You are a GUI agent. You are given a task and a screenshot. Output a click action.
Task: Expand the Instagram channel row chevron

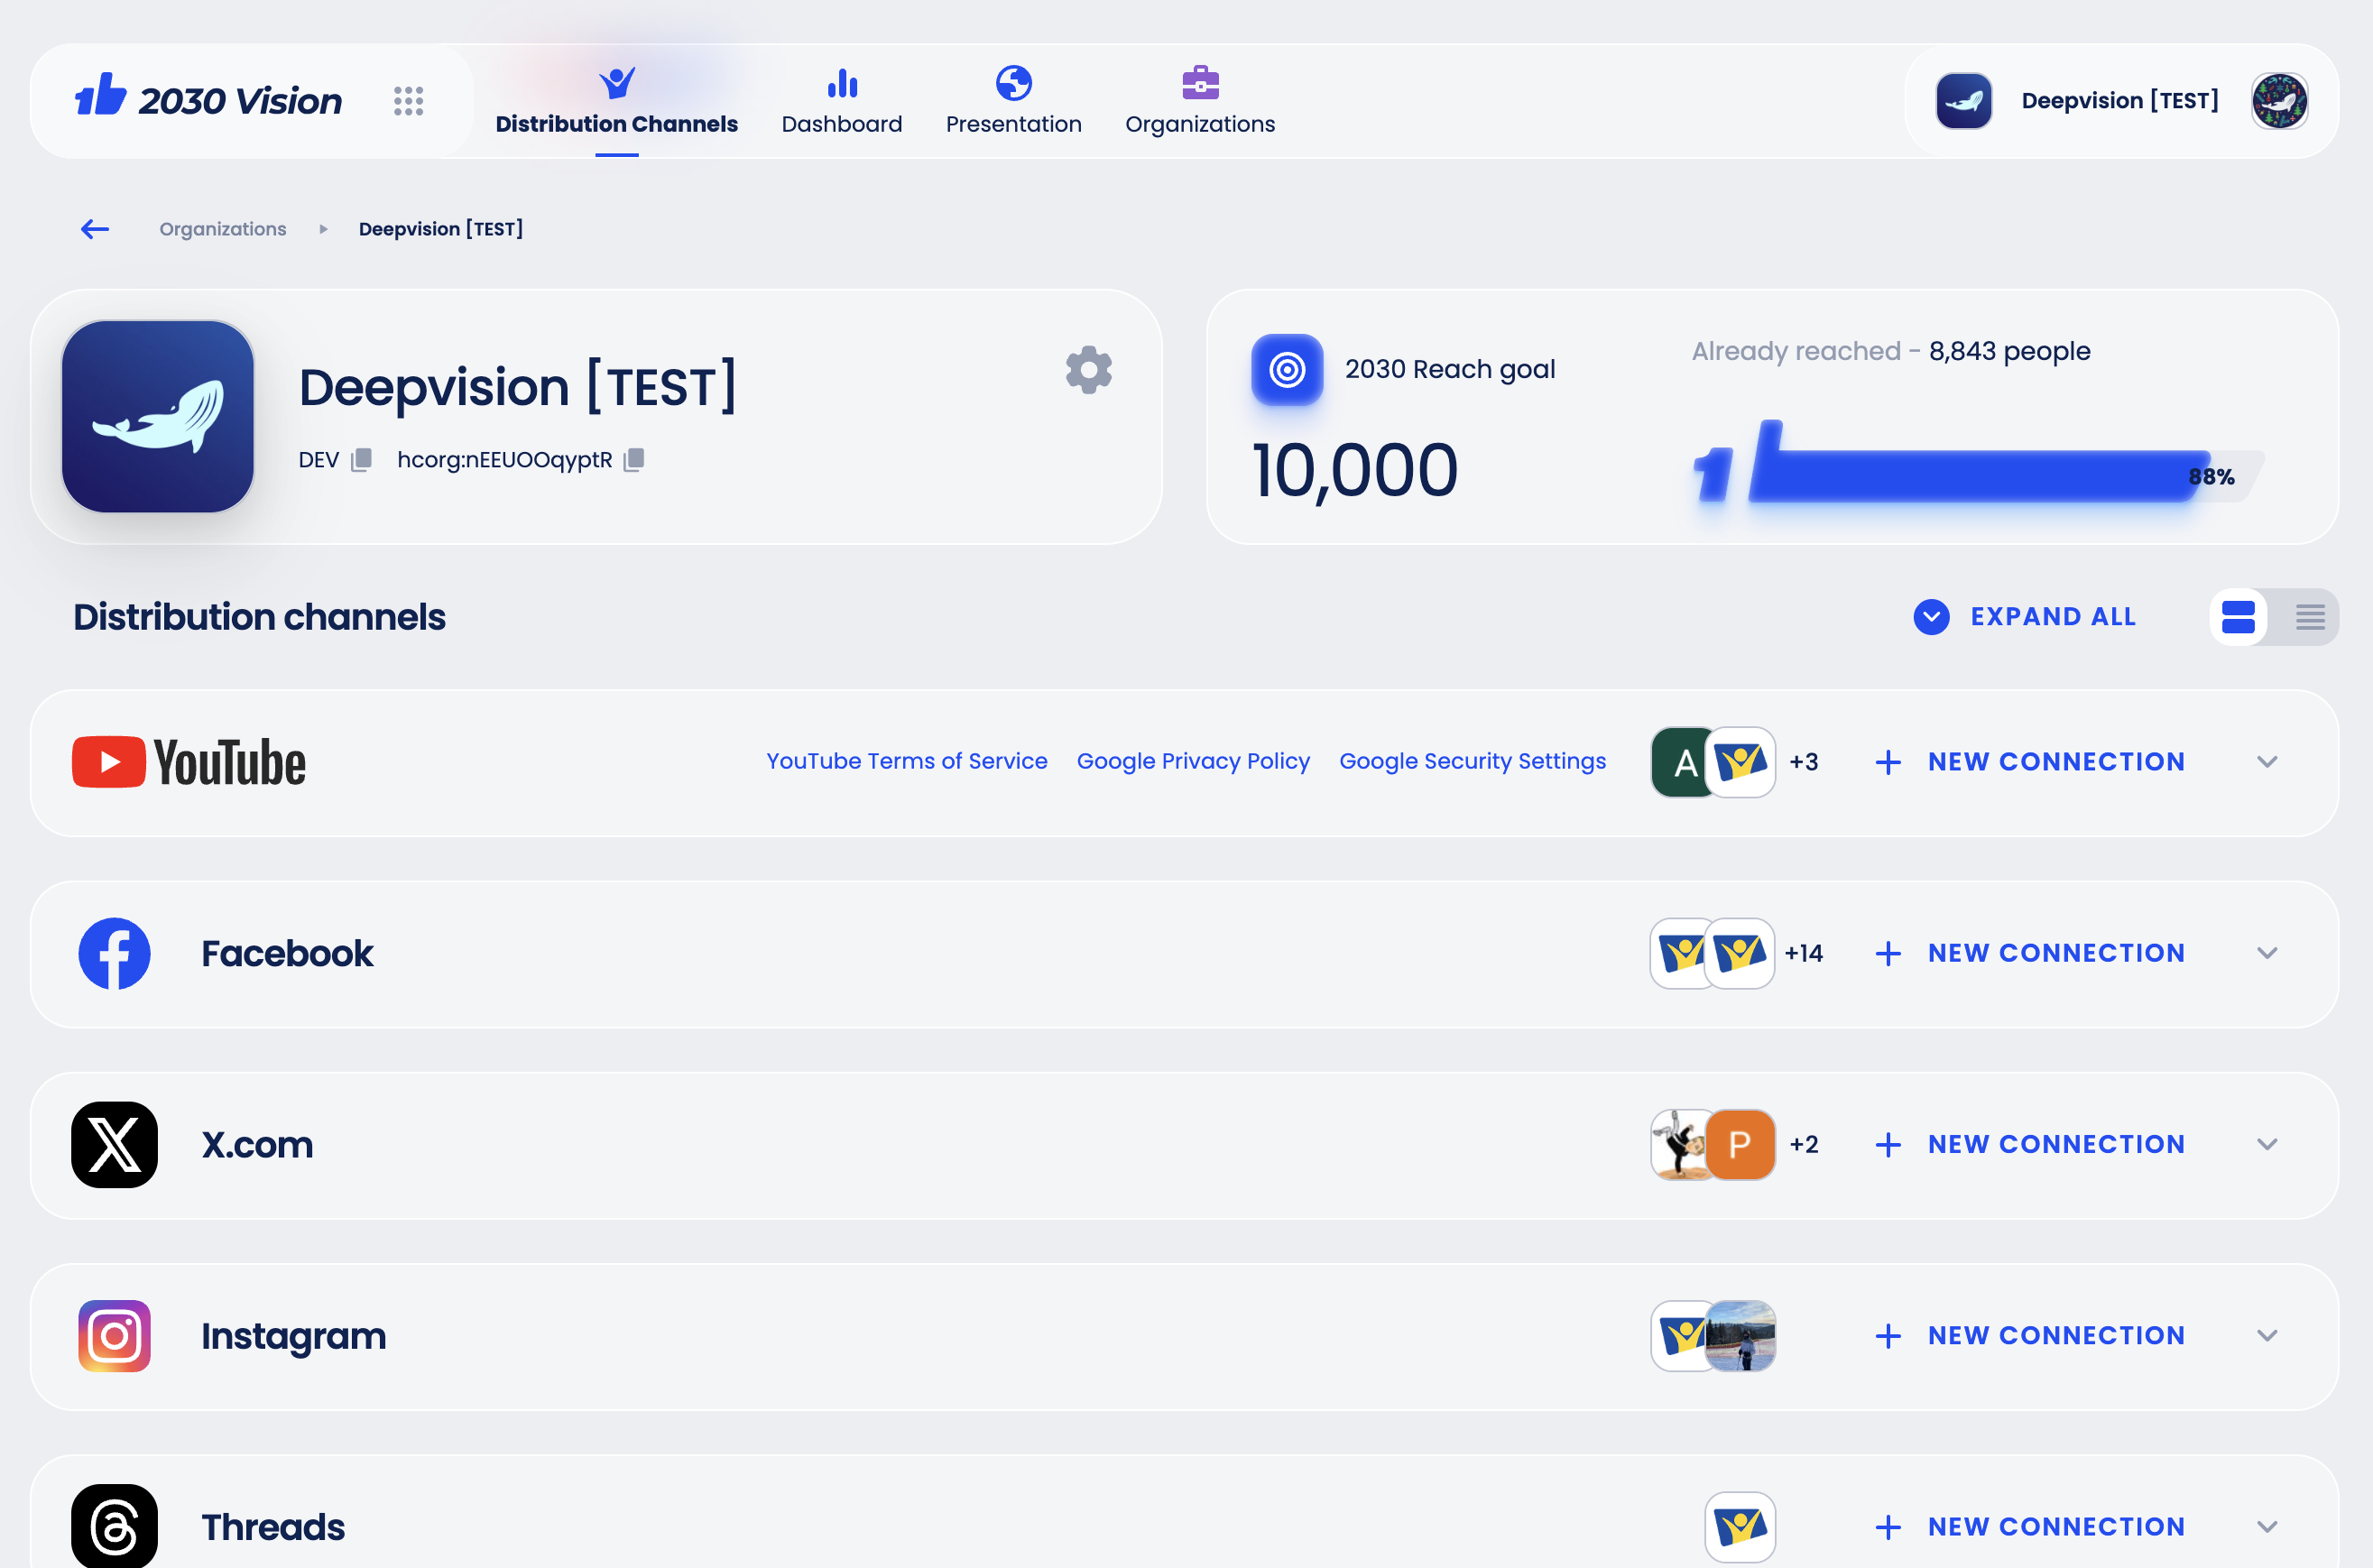pos(2267,1336)
